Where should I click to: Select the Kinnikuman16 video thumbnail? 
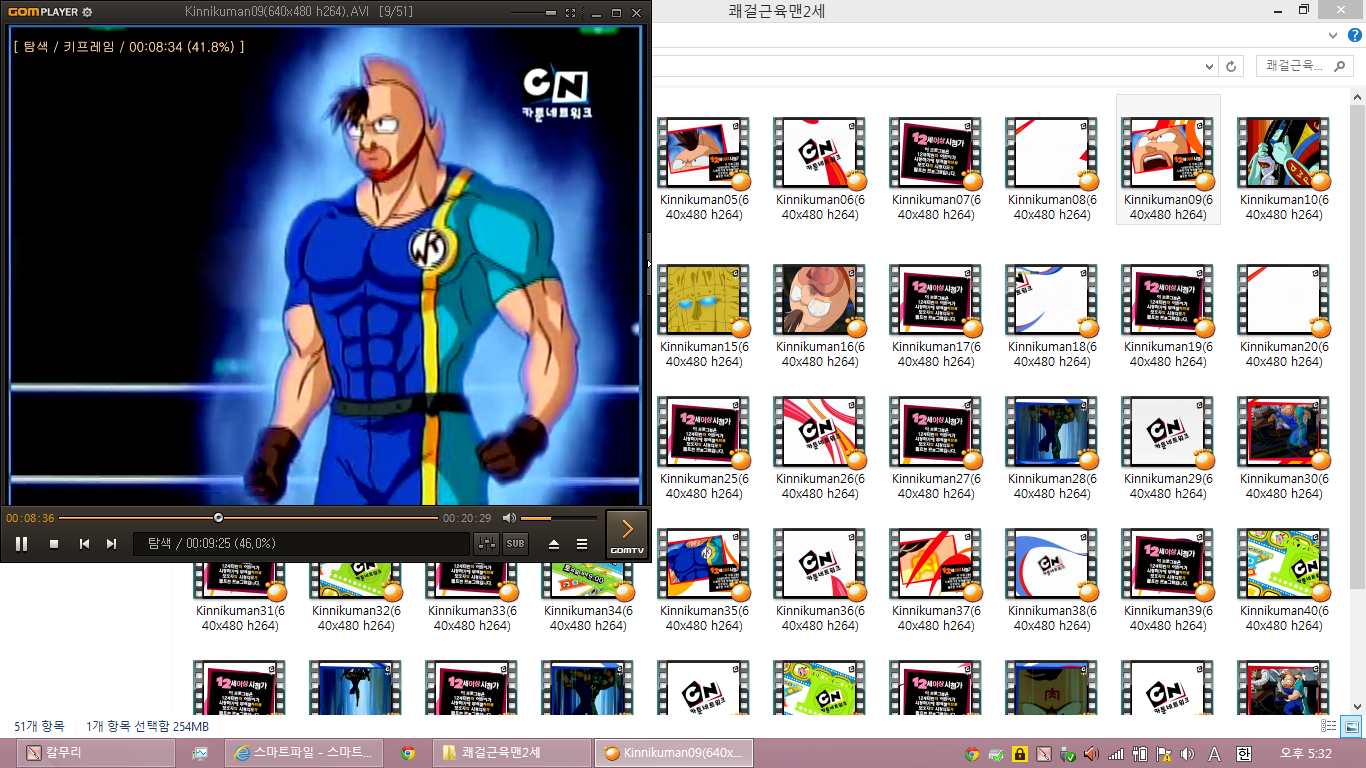coord(819,300)
